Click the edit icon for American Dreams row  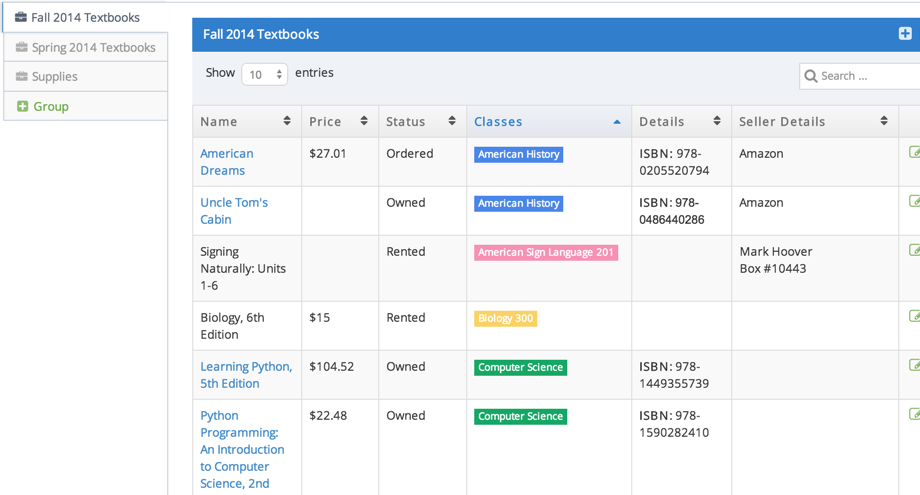[x=914, y=153]
